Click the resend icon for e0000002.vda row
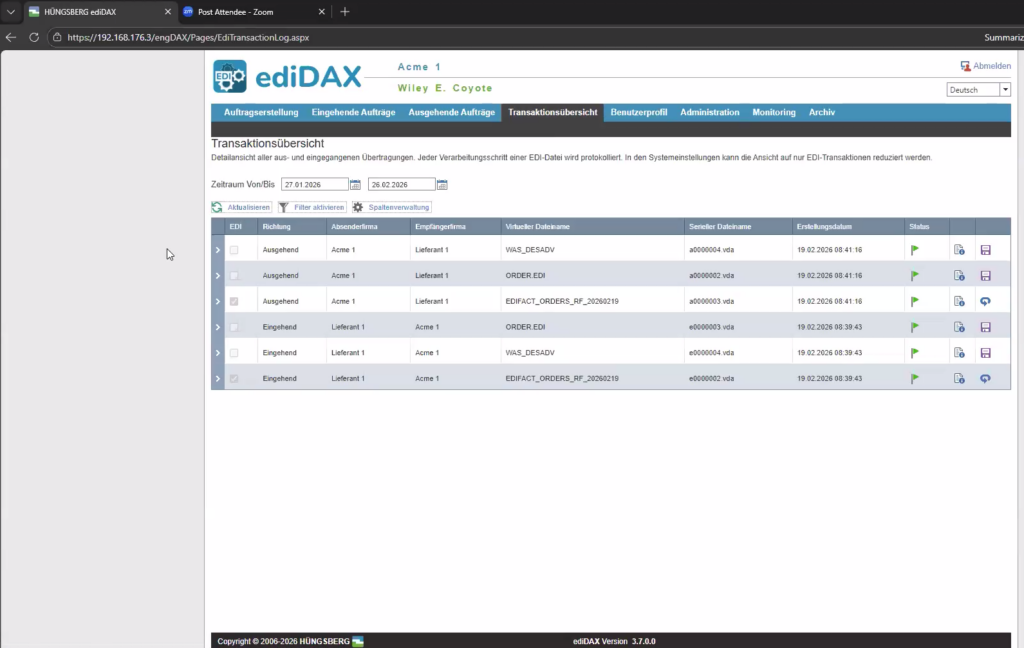This screenshot has height=648, width=1024. pos(985,380)
